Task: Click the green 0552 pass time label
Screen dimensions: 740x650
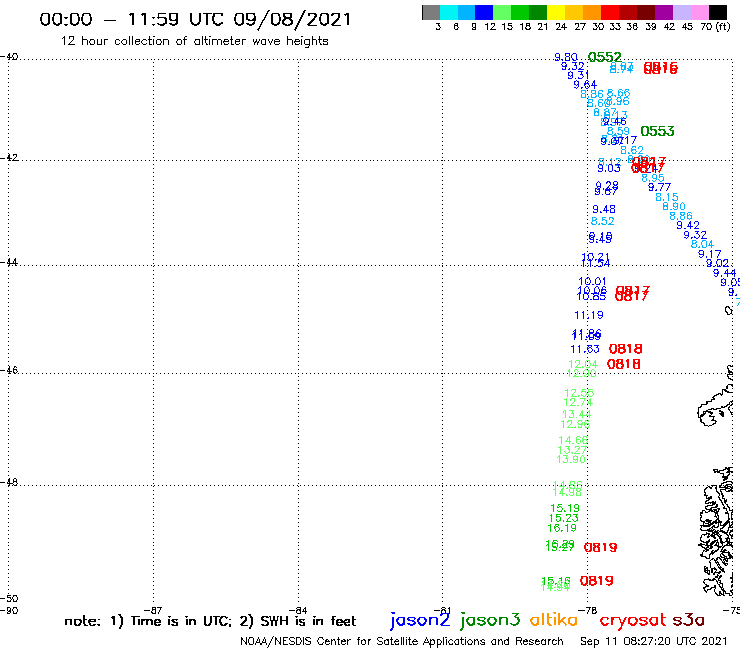Action: 605,57
